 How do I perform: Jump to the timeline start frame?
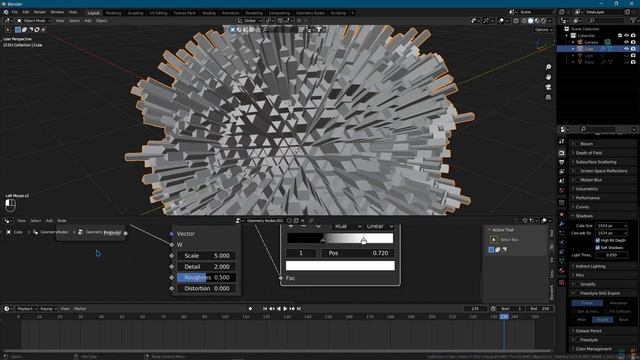point(265,309)
